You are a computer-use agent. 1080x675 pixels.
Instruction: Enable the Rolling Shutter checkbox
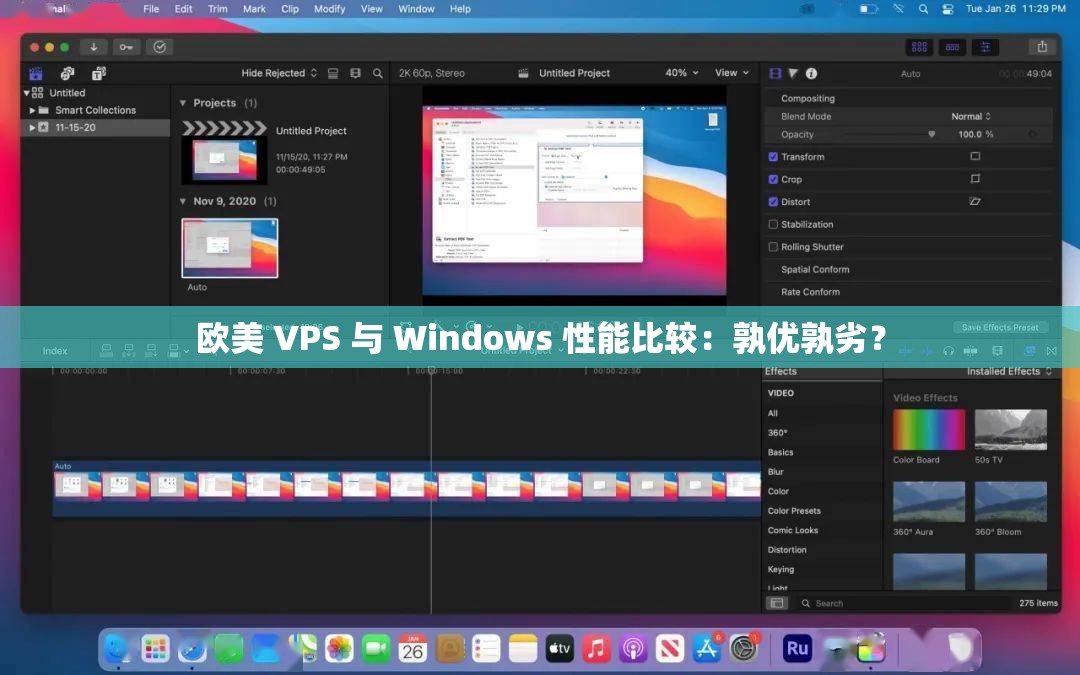coord(773,247)
